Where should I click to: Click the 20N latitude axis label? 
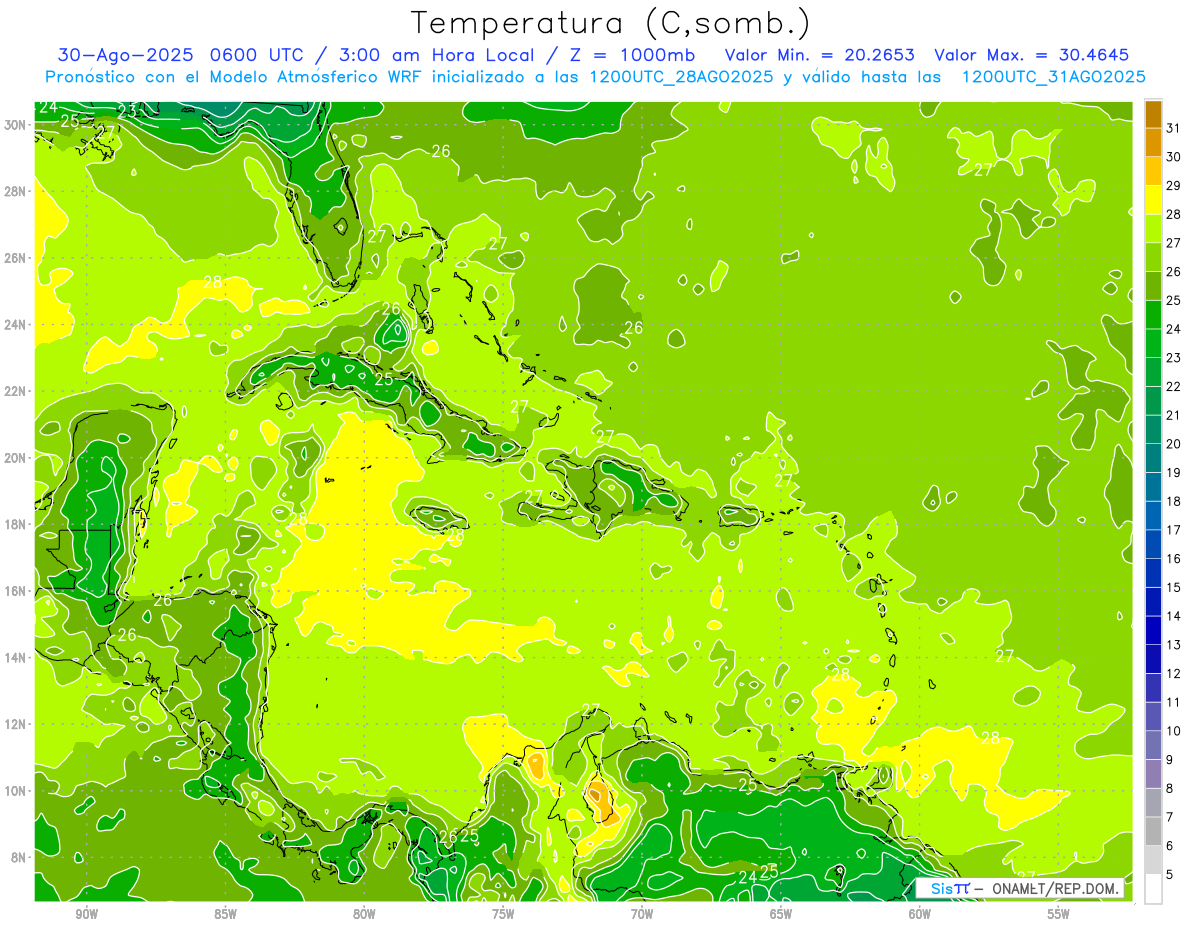pos(15,458)
